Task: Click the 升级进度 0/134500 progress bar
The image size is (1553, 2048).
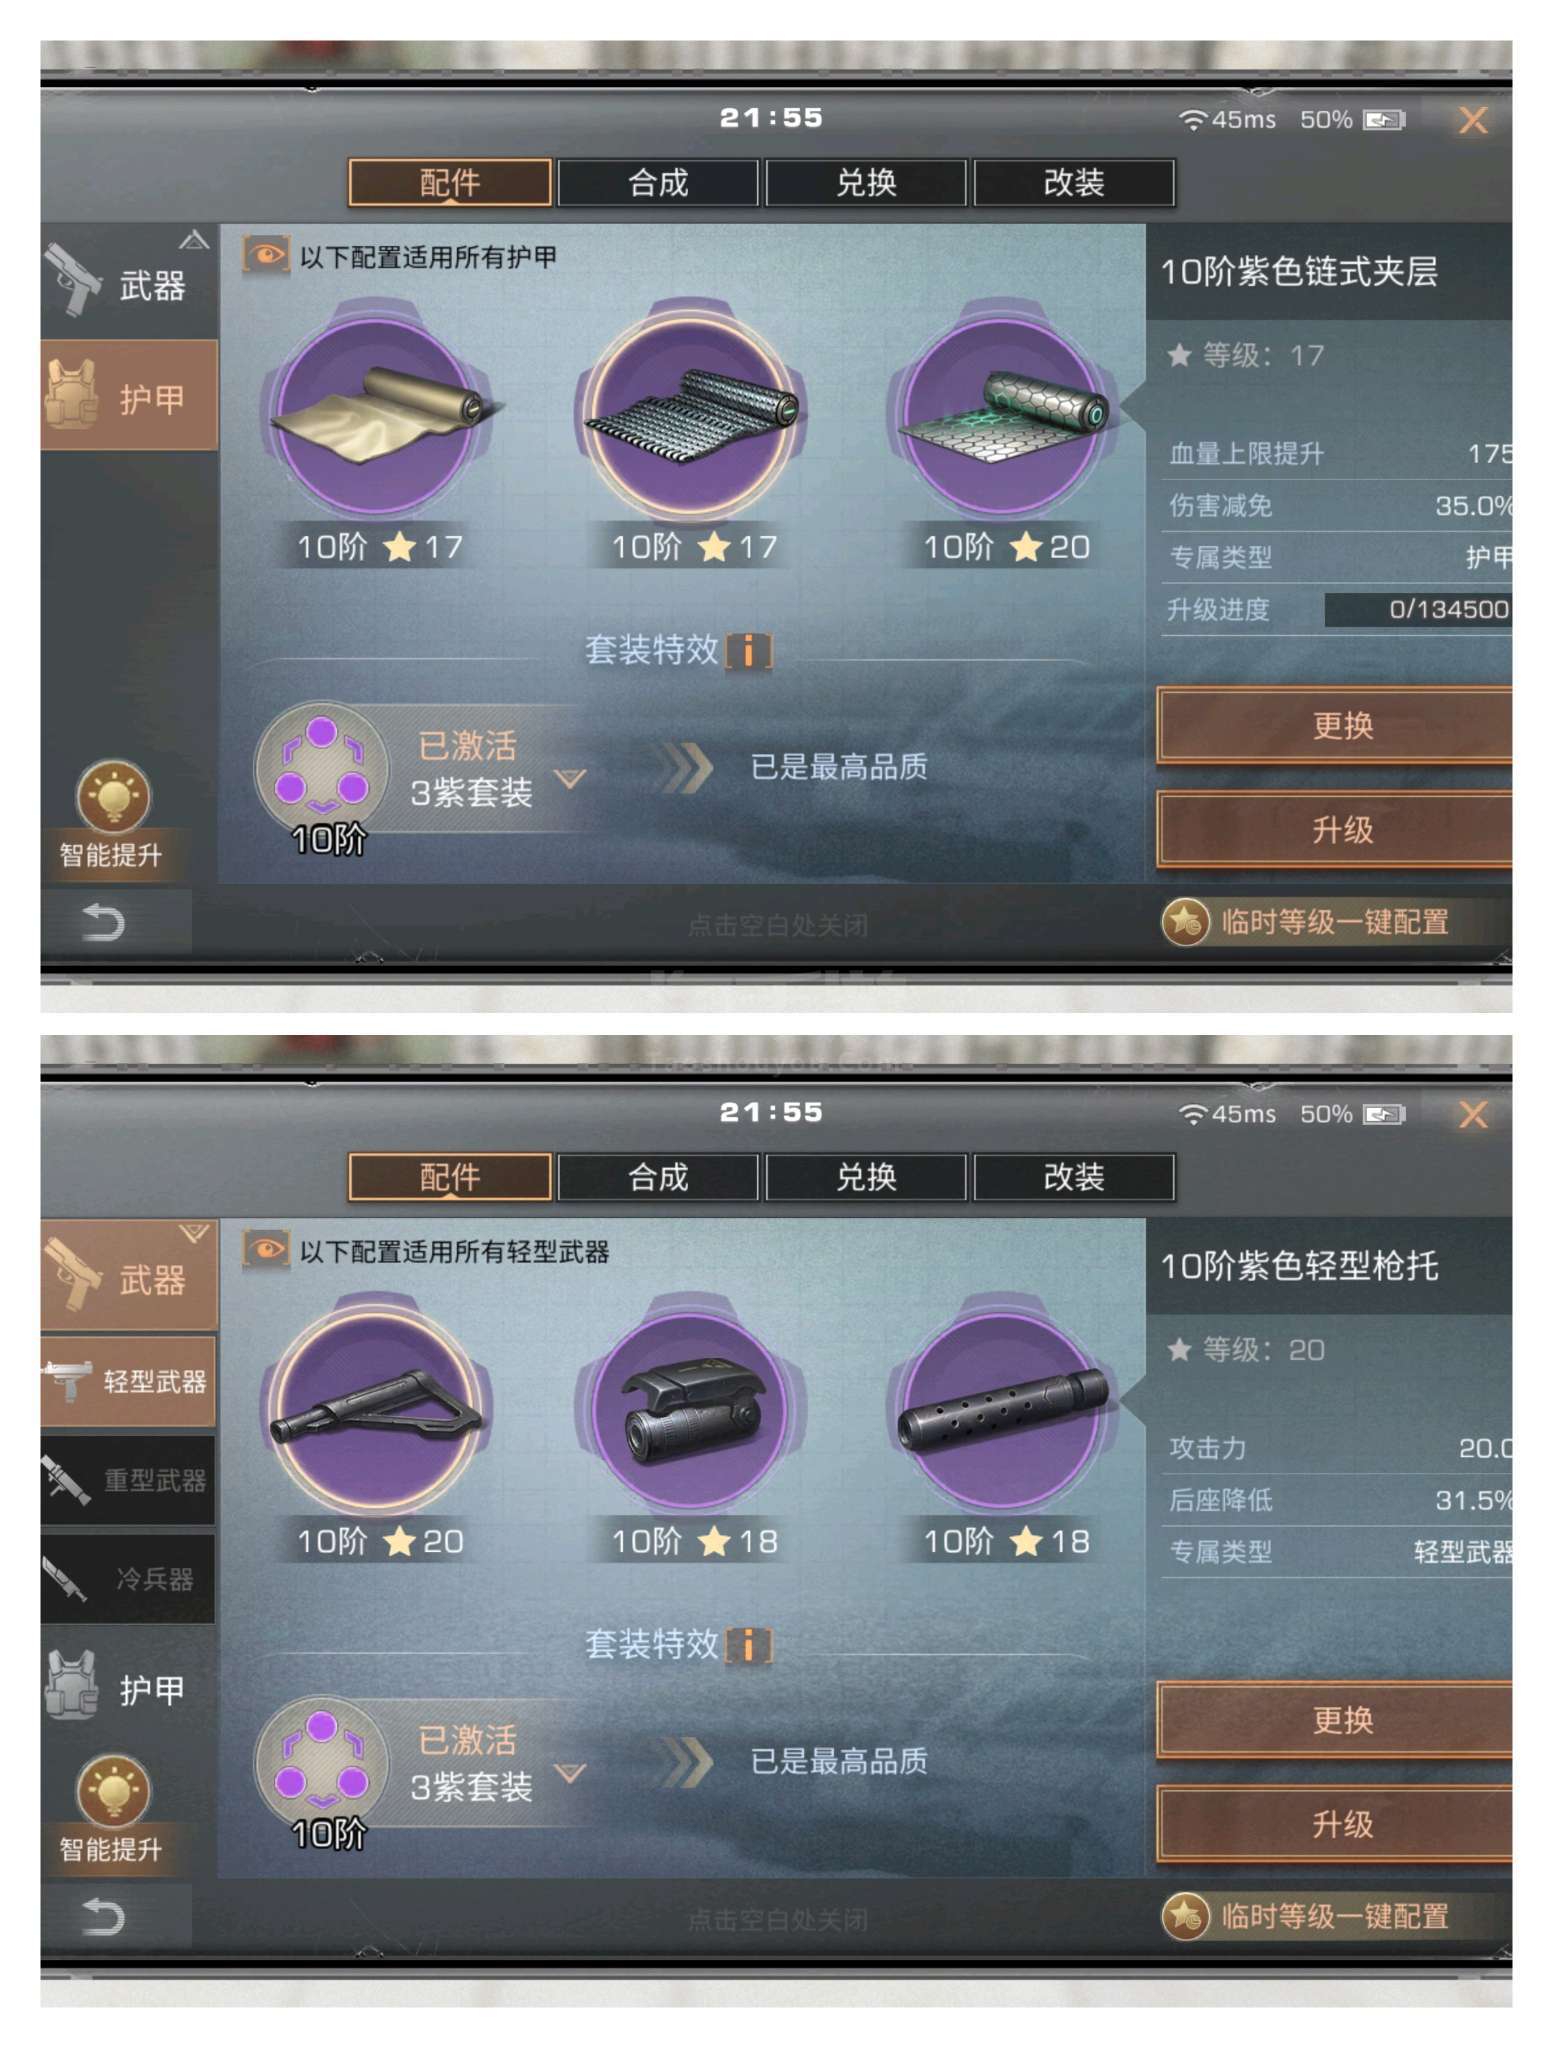Action: (x=1418, y=609)
